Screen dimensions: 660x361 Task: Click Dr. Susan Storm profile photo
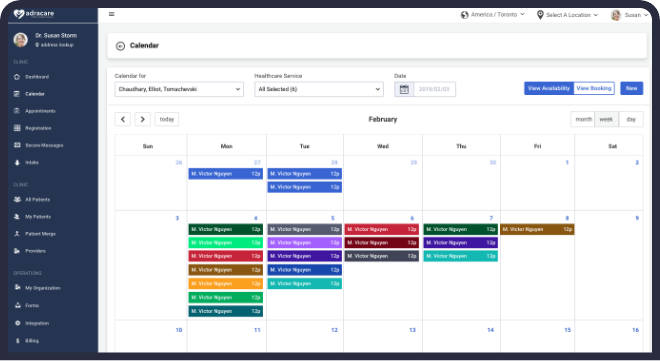pyautogui.click(x=20, y=40)
